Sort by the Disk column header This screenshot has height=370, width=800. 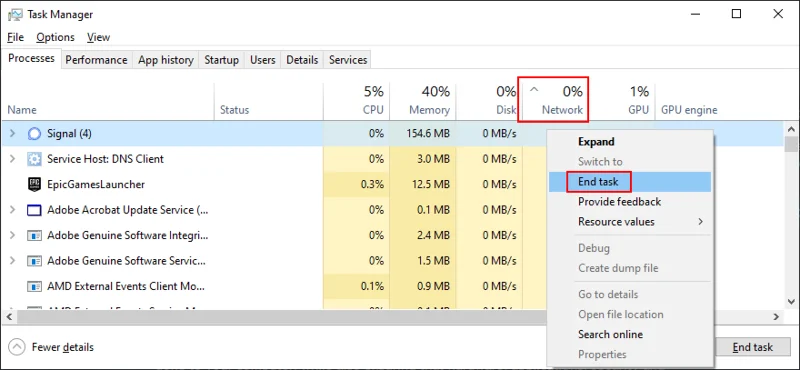click(x=489, y=100)
